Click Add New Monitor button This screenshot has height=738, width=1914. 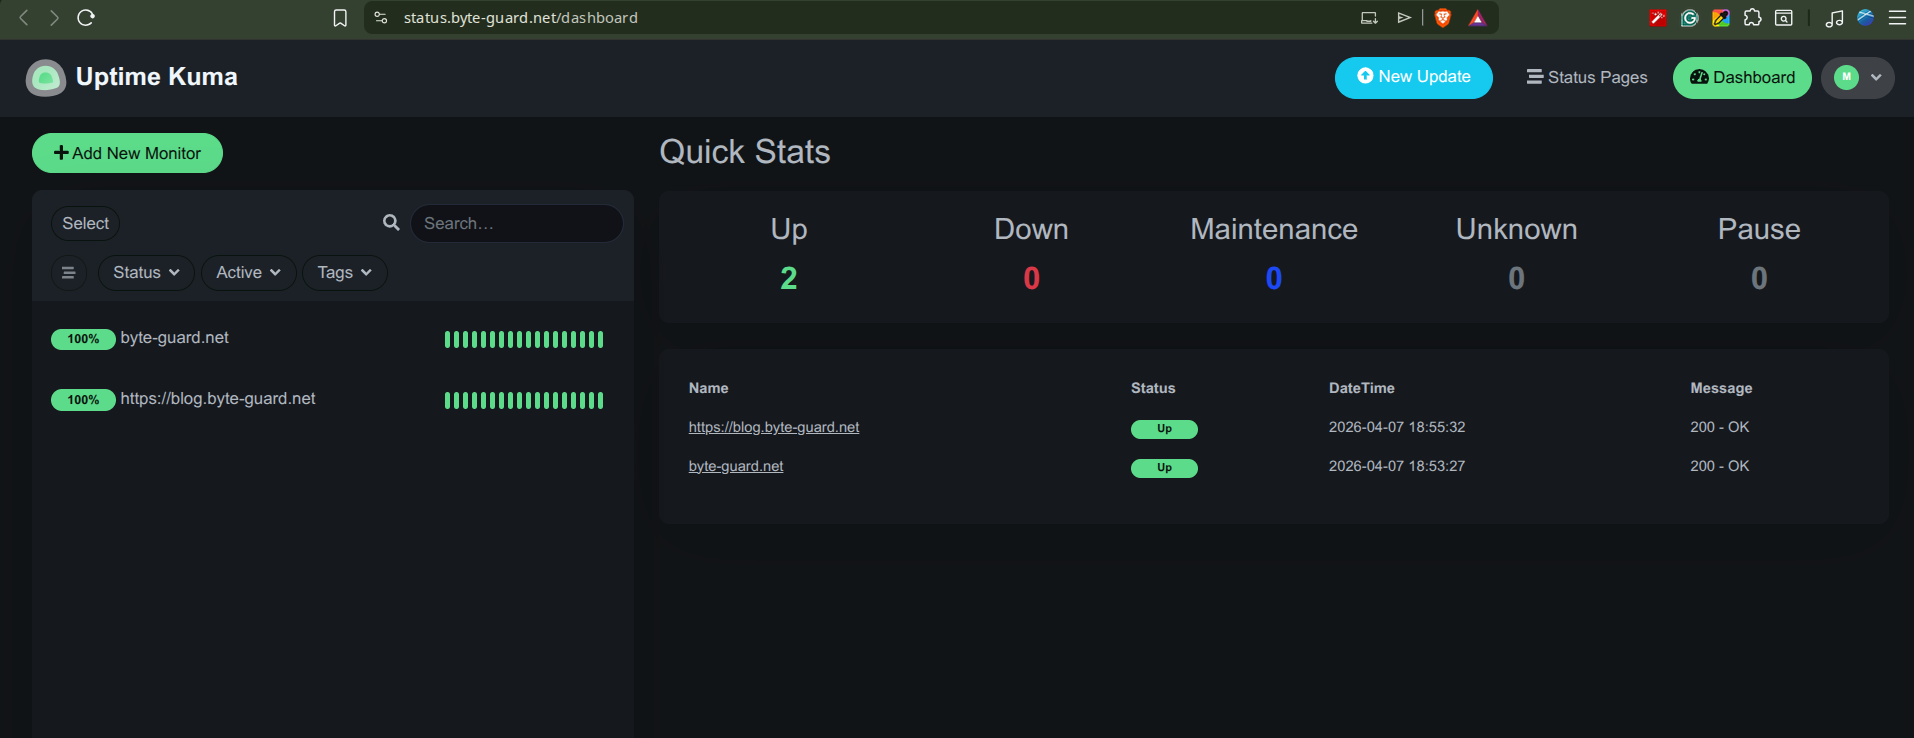tap(127, 153)
